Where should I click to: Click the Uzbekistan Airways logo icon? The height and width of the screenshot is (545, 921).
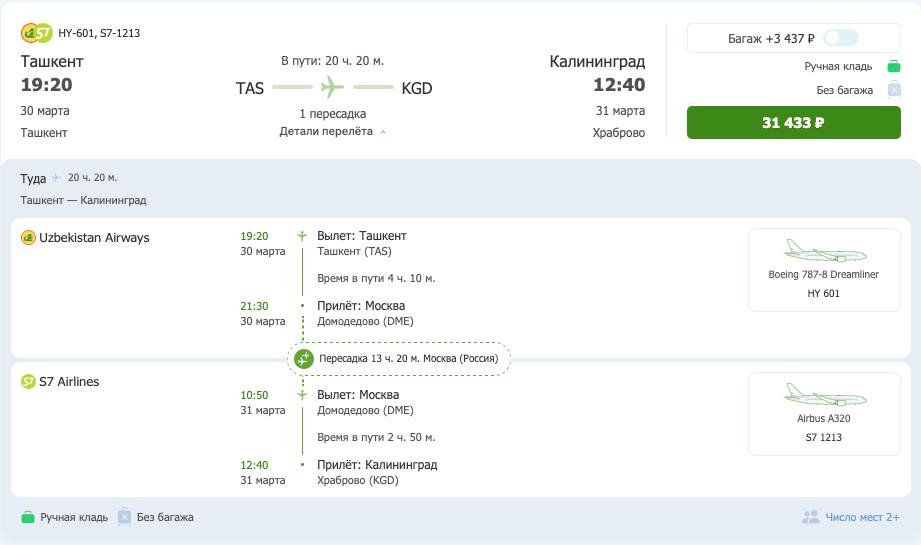28,238
